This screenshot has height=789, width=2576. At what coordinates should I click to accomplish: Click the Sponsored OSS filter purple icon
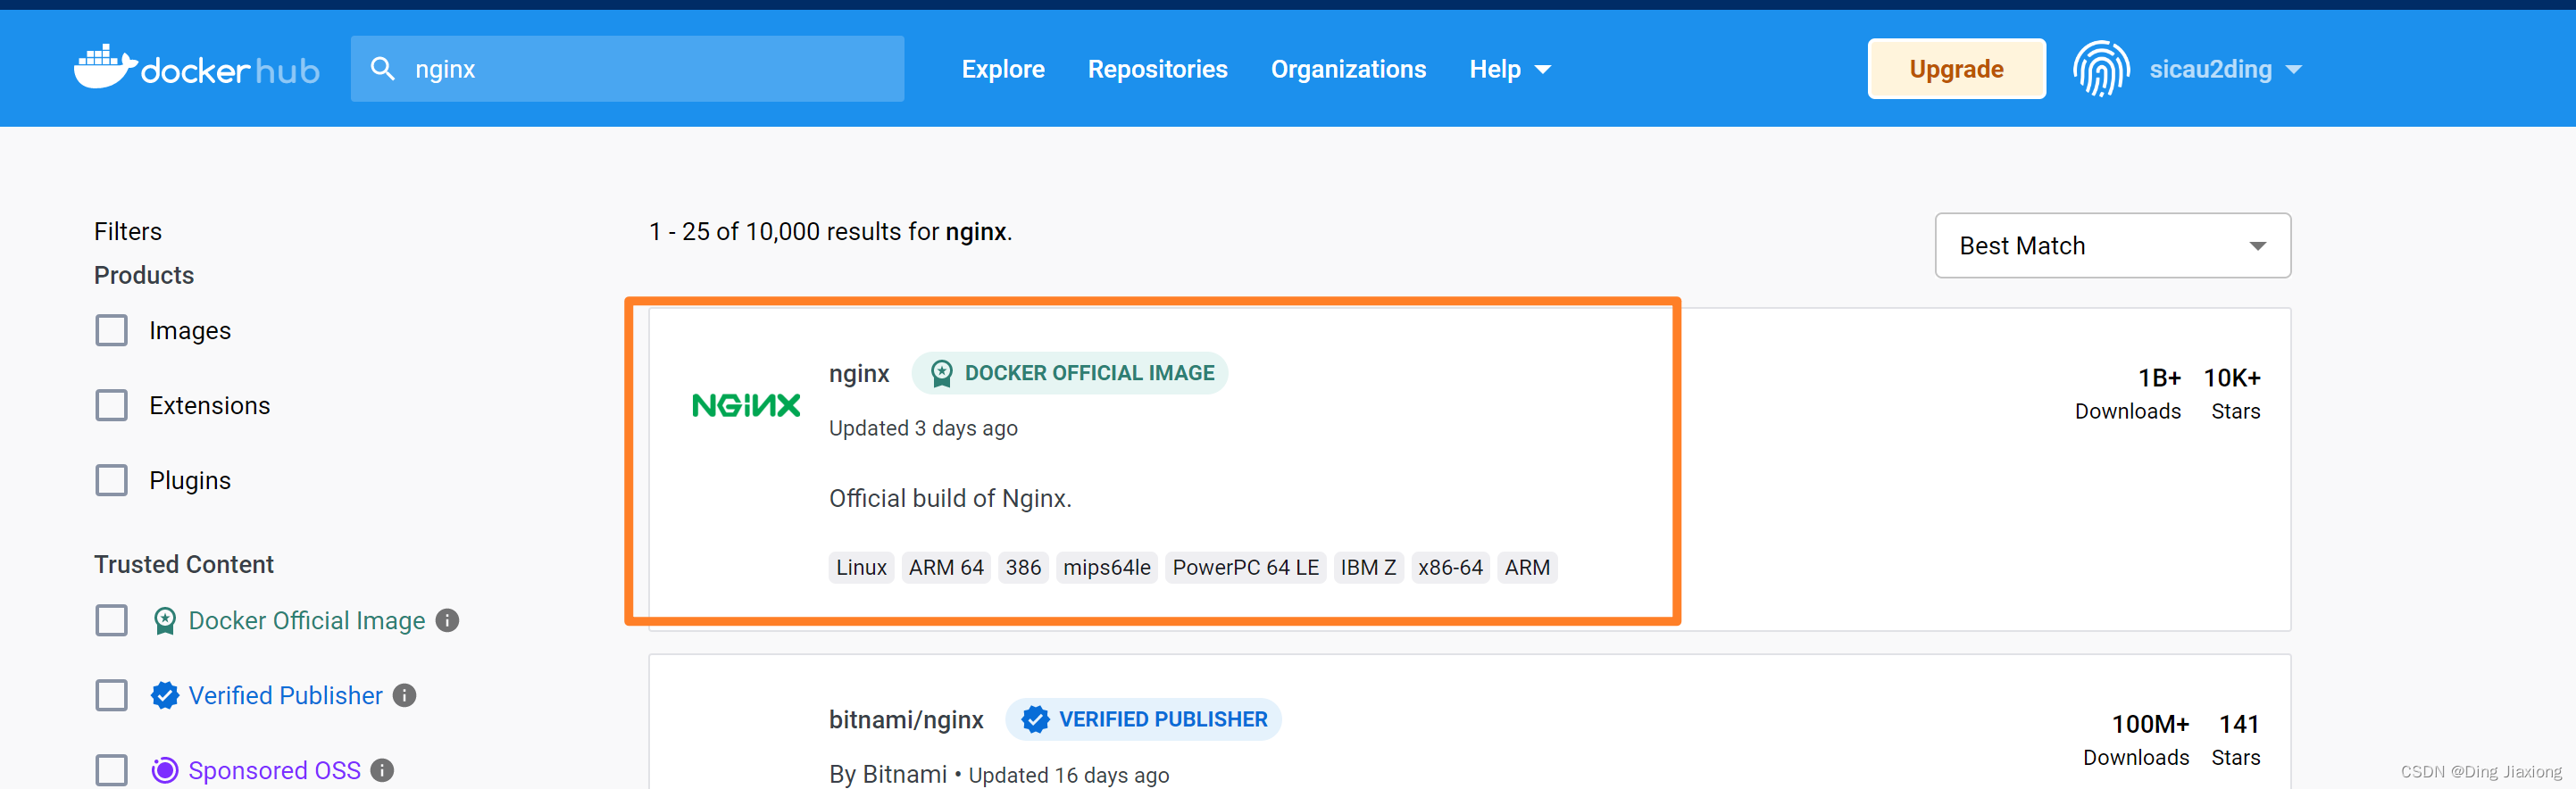[x=164, y=770]
